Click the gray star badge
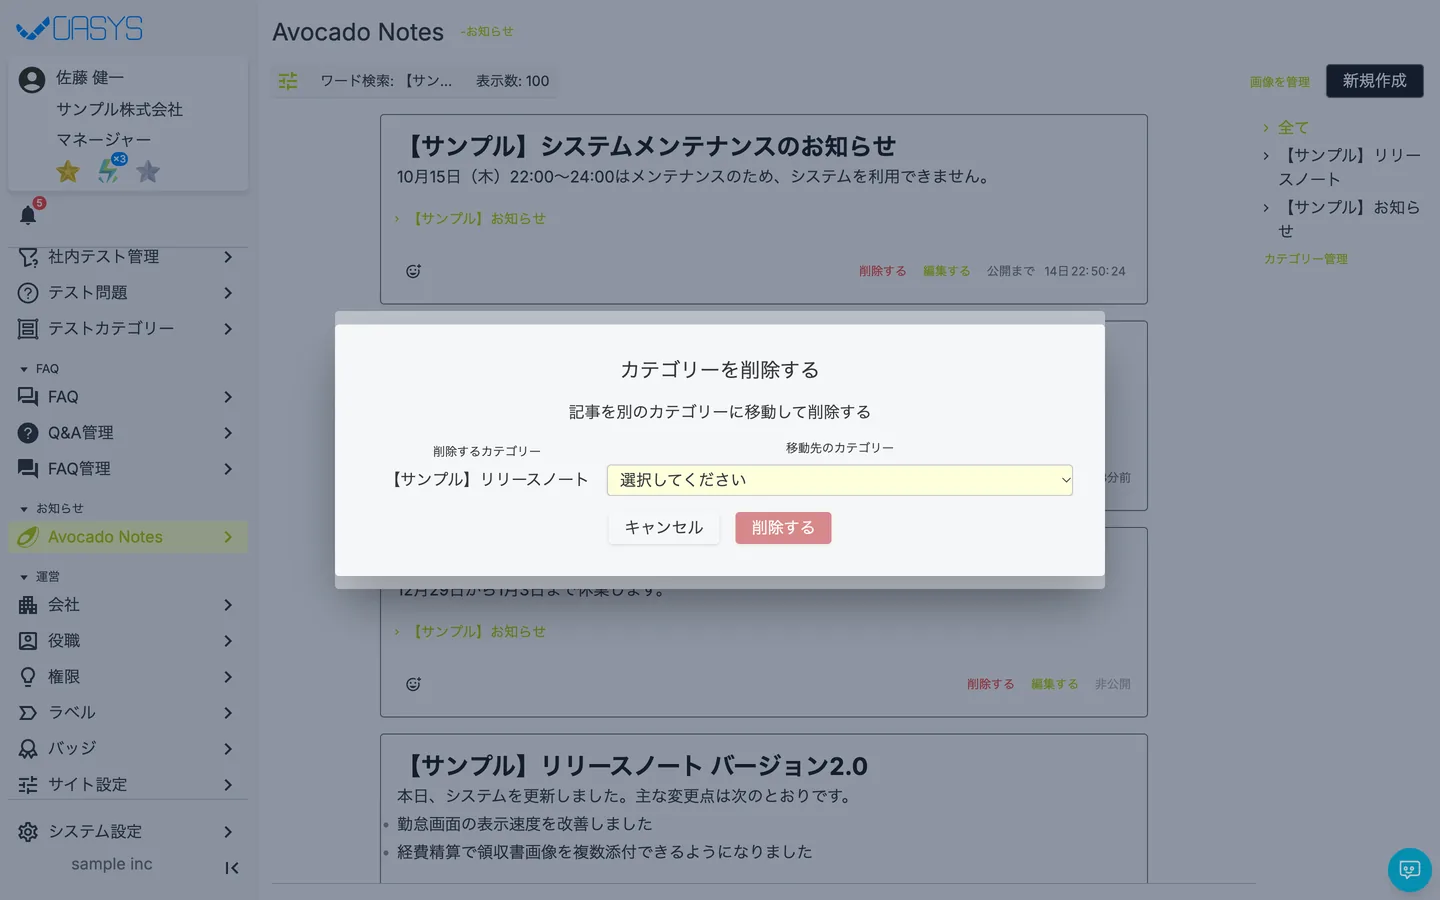Viewport: 1440px width, 900px height. 148,171
